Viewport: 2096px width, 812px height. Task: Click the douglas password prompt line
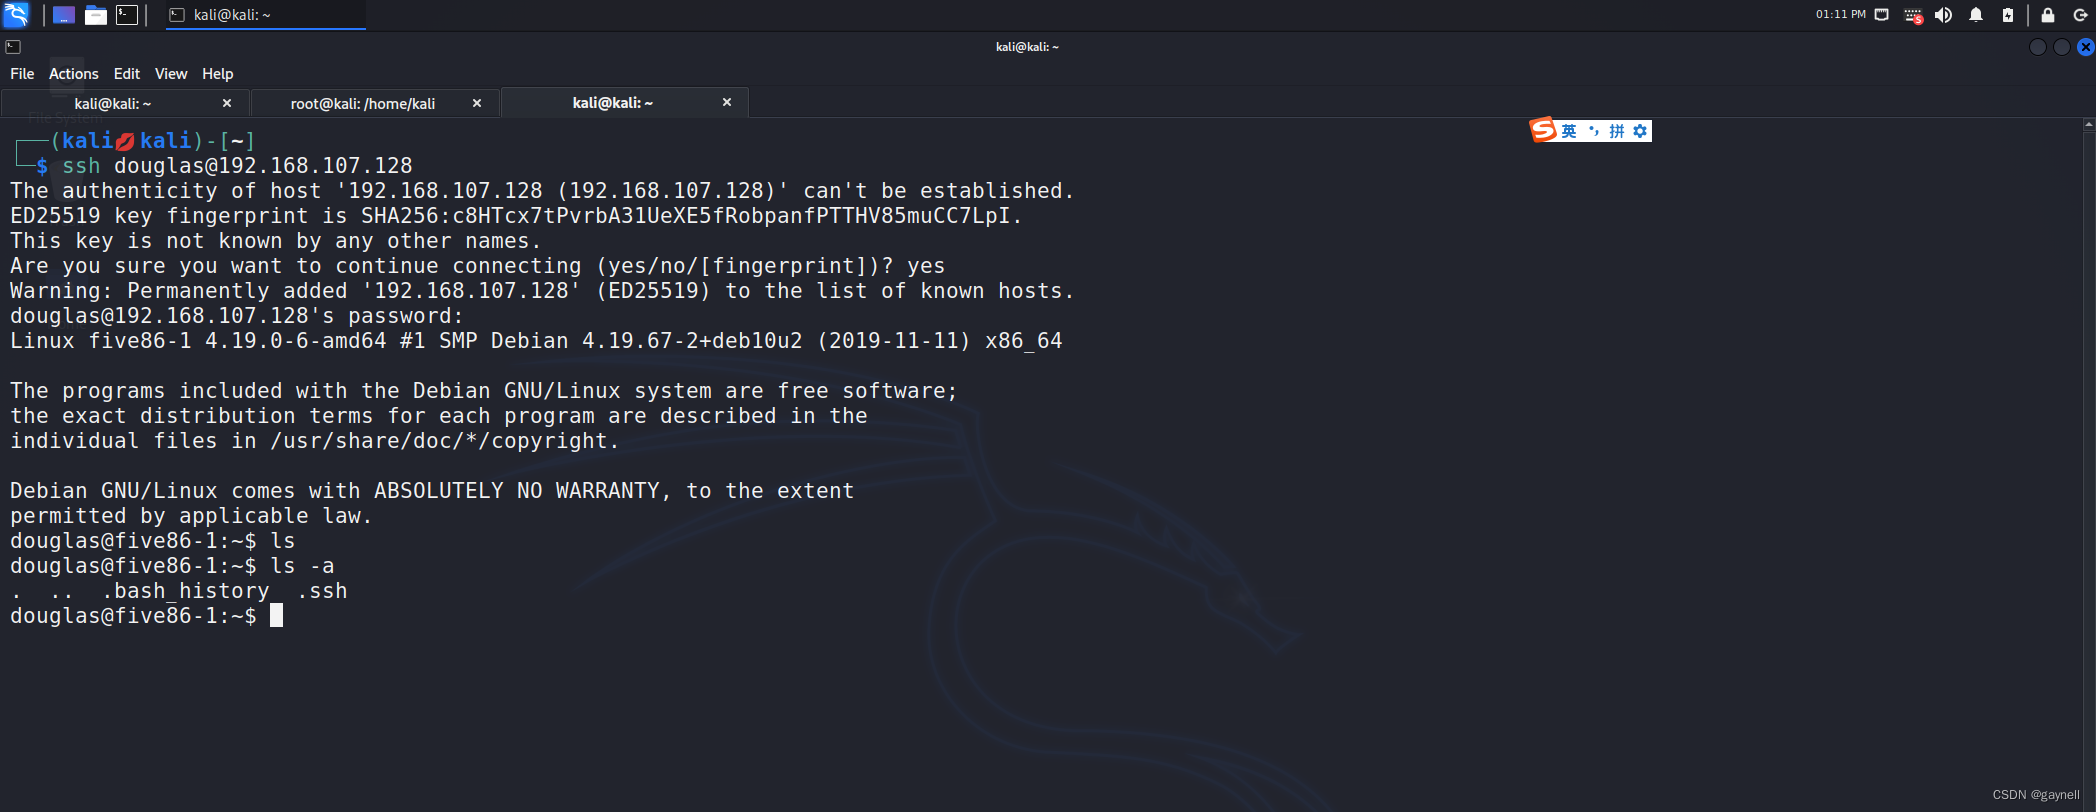coord(237,316)
